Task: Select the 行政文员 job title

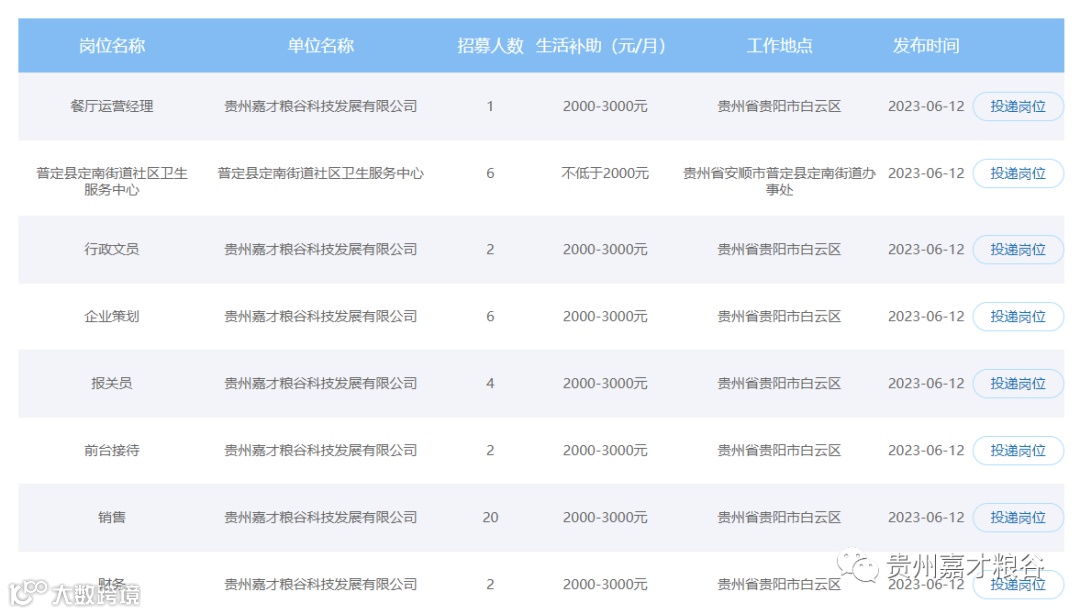Action: coord(112,249)
